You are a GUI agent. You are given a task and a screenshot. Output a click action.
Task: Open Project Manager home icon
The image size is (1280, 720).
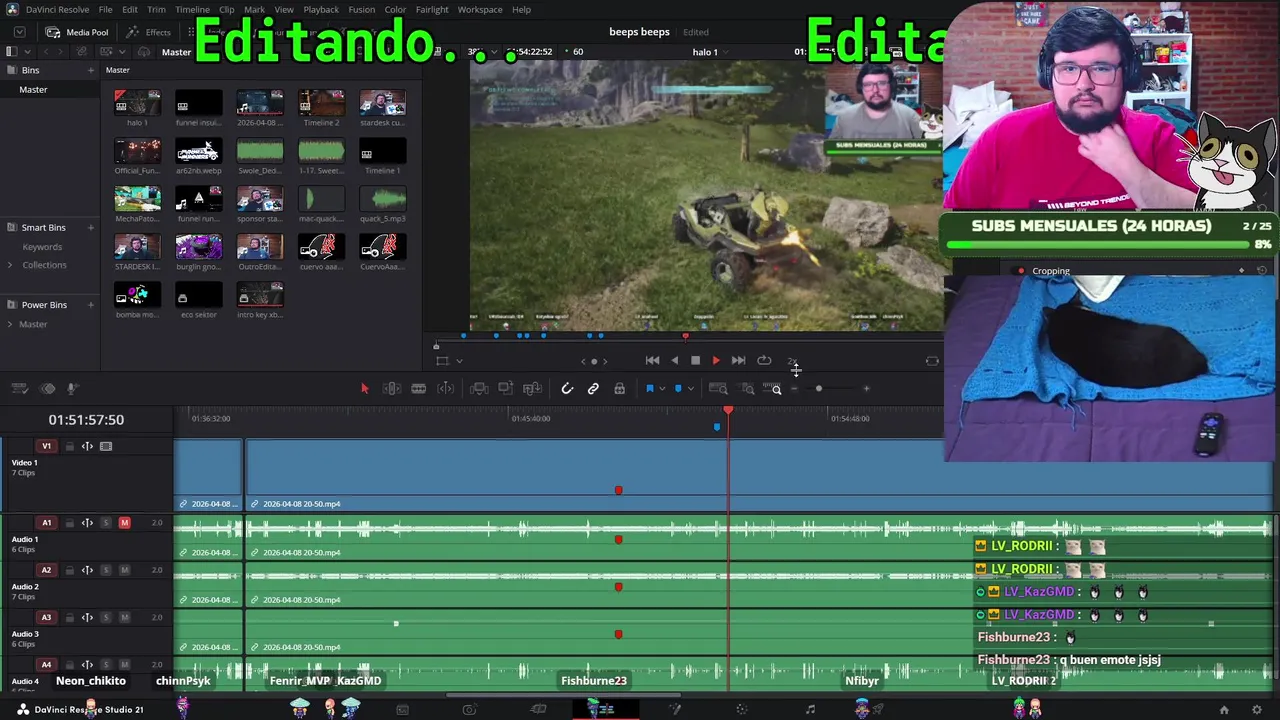(1224, 710)
